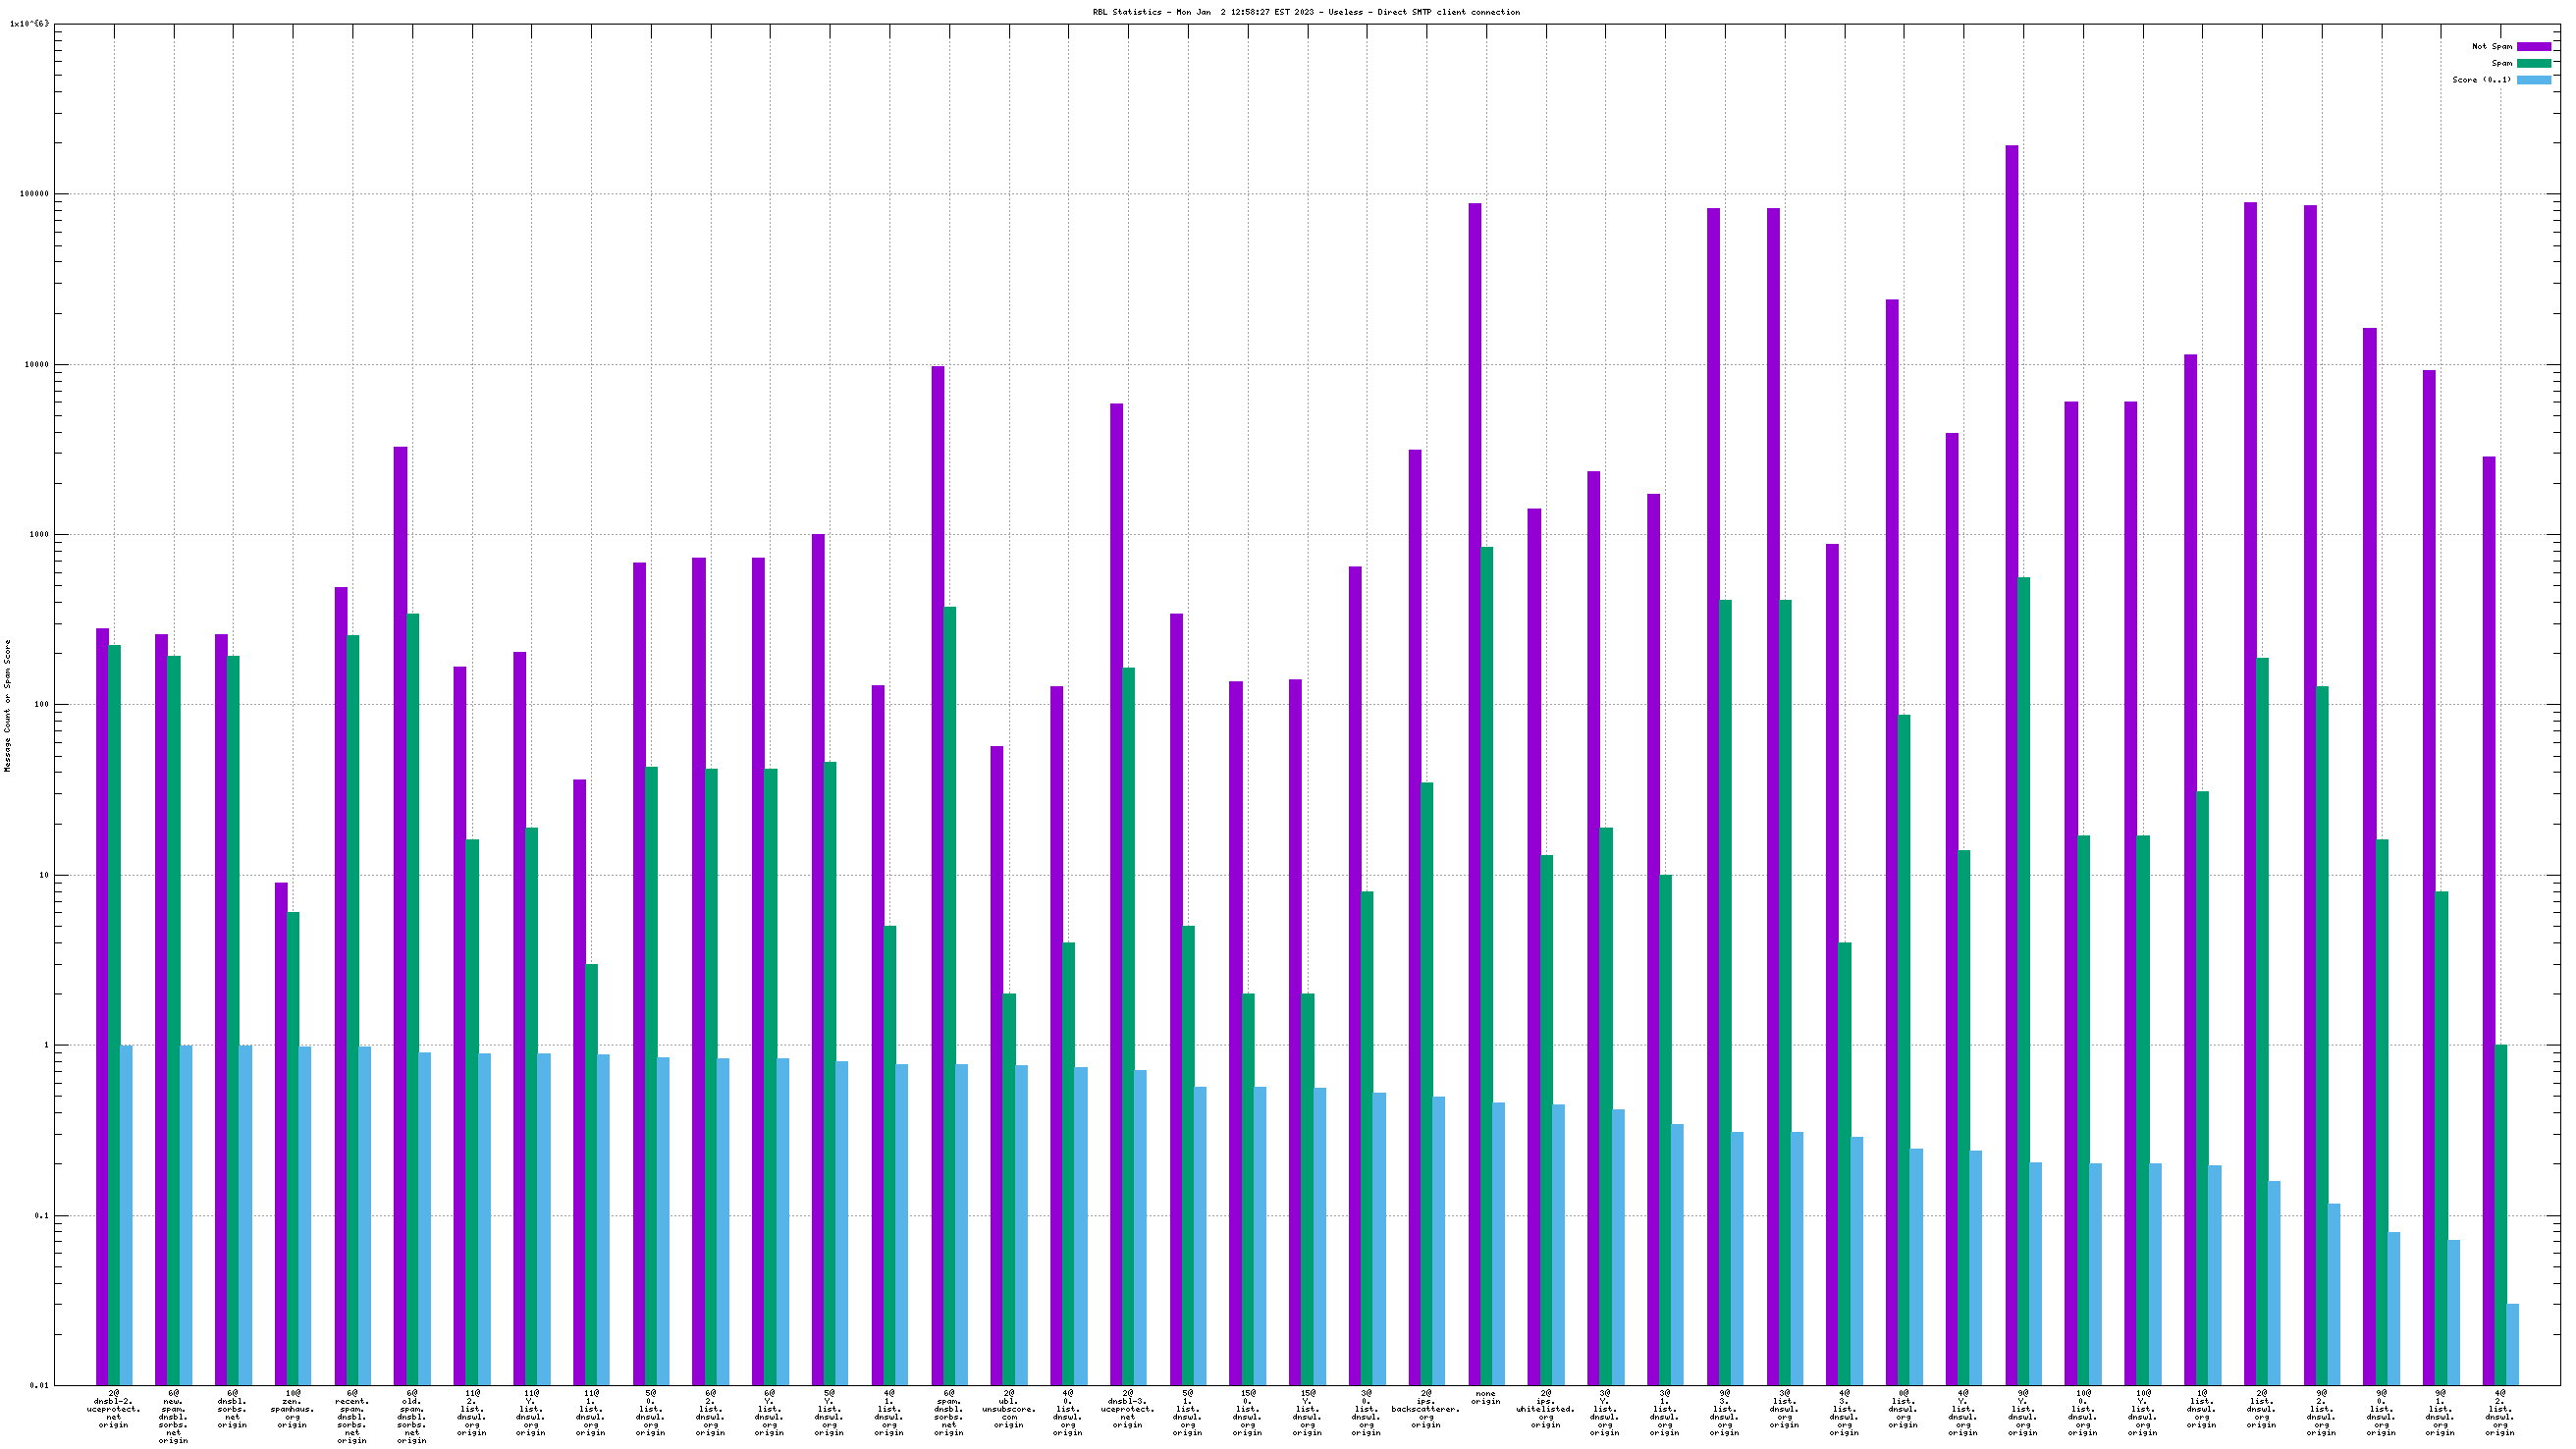Click the ips.backscatterer.org origin x-axis label
Viewport: 2576px width, 1449px height.
(x=1425, y=1409)
